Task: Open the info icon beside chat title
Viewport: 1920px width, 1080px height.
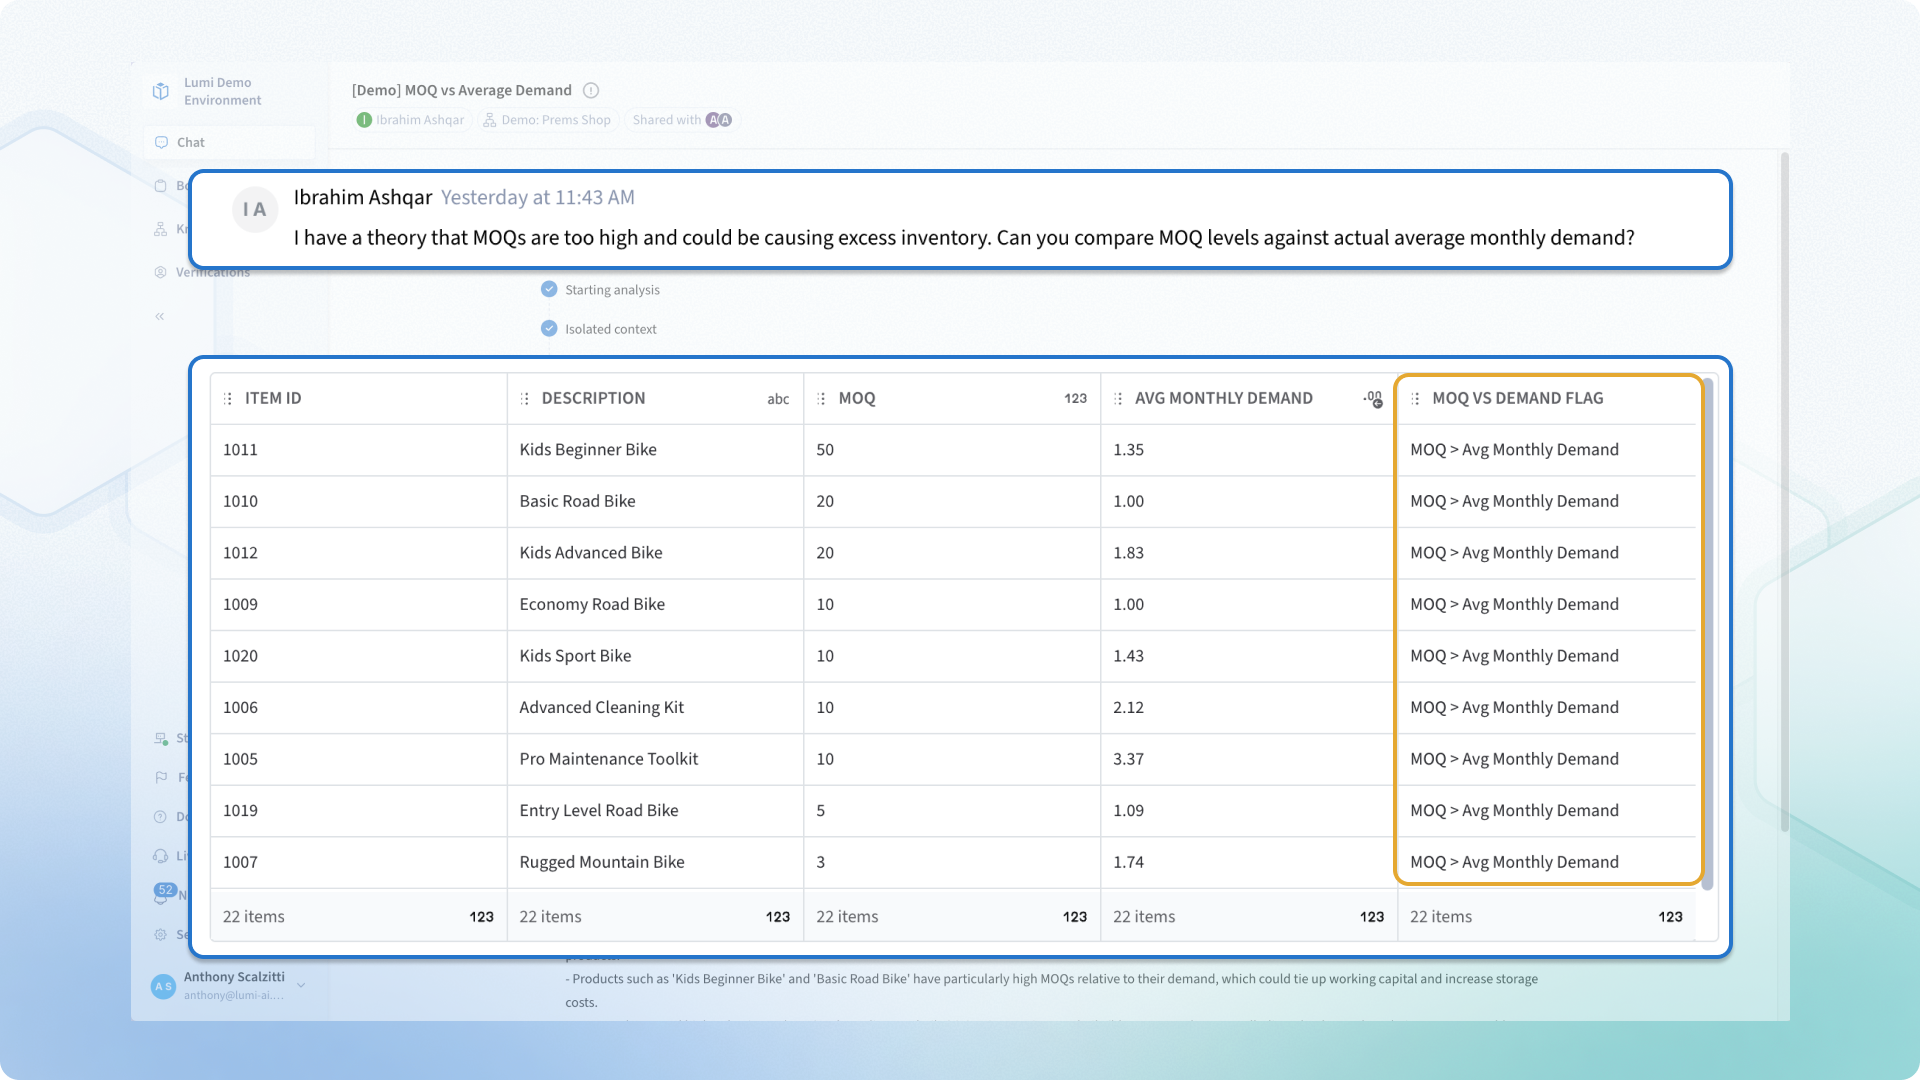Action: [591, 91]
